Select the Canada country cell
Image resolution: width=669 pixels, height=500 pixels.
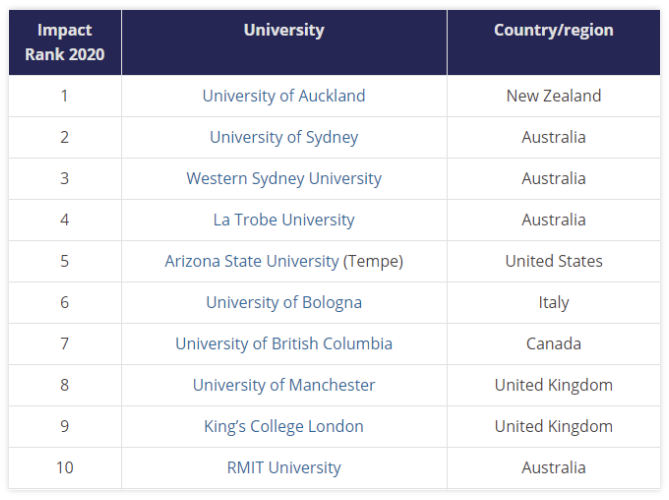pos(554,343)
